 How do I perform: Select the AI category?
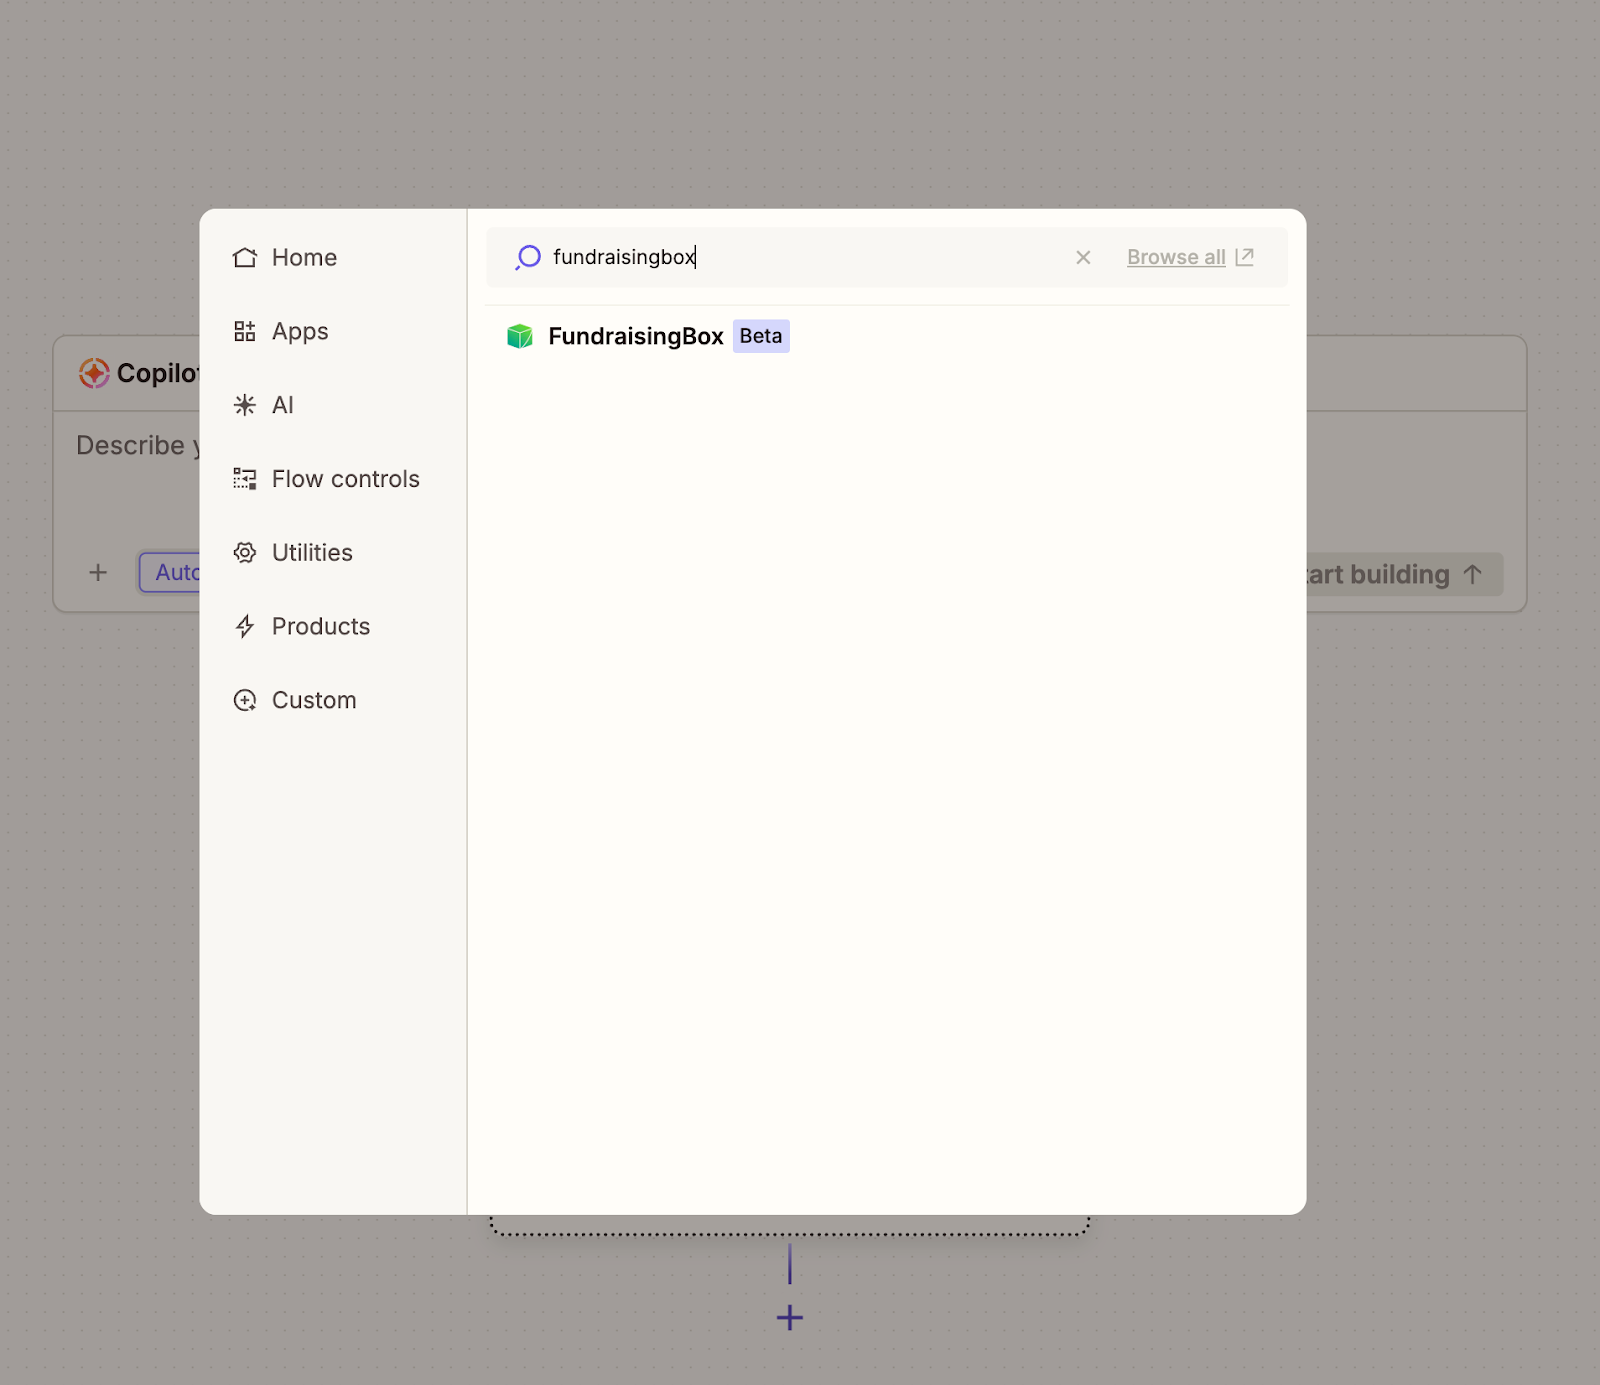pyautogui.click(x=264, y=405)
